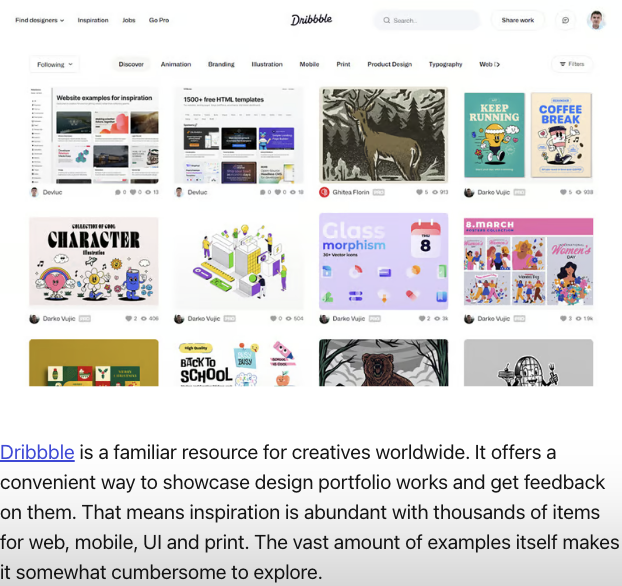This screenshot has height=586, width=622.
Task: Like the isometric illustration shot via heart
Action: tap(273, 318)
